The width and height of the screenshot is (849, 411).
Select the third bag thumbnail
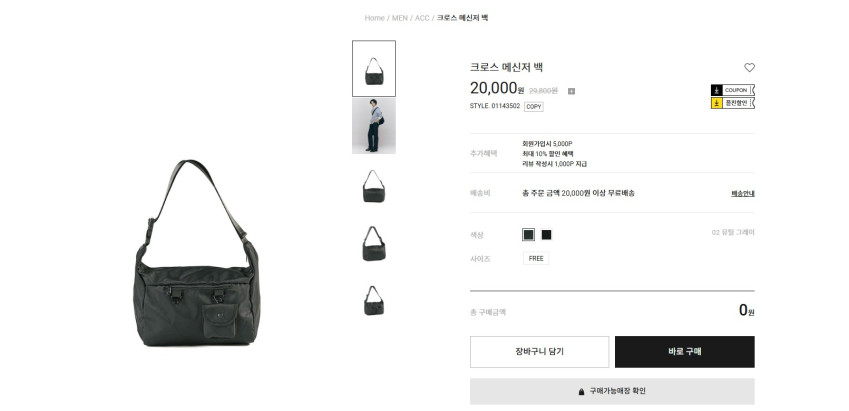[x=374, y=186]
